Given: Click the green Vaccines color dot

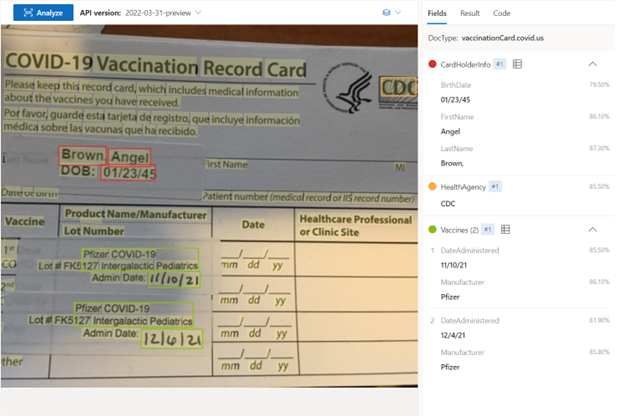Looking at the screenshot, I should click(432, 229).
